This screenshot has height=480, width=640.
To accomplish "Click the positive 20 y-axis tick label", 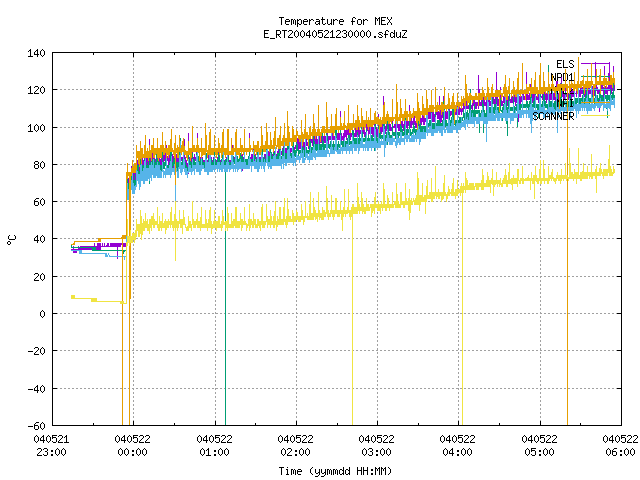I will coord(39,277).
